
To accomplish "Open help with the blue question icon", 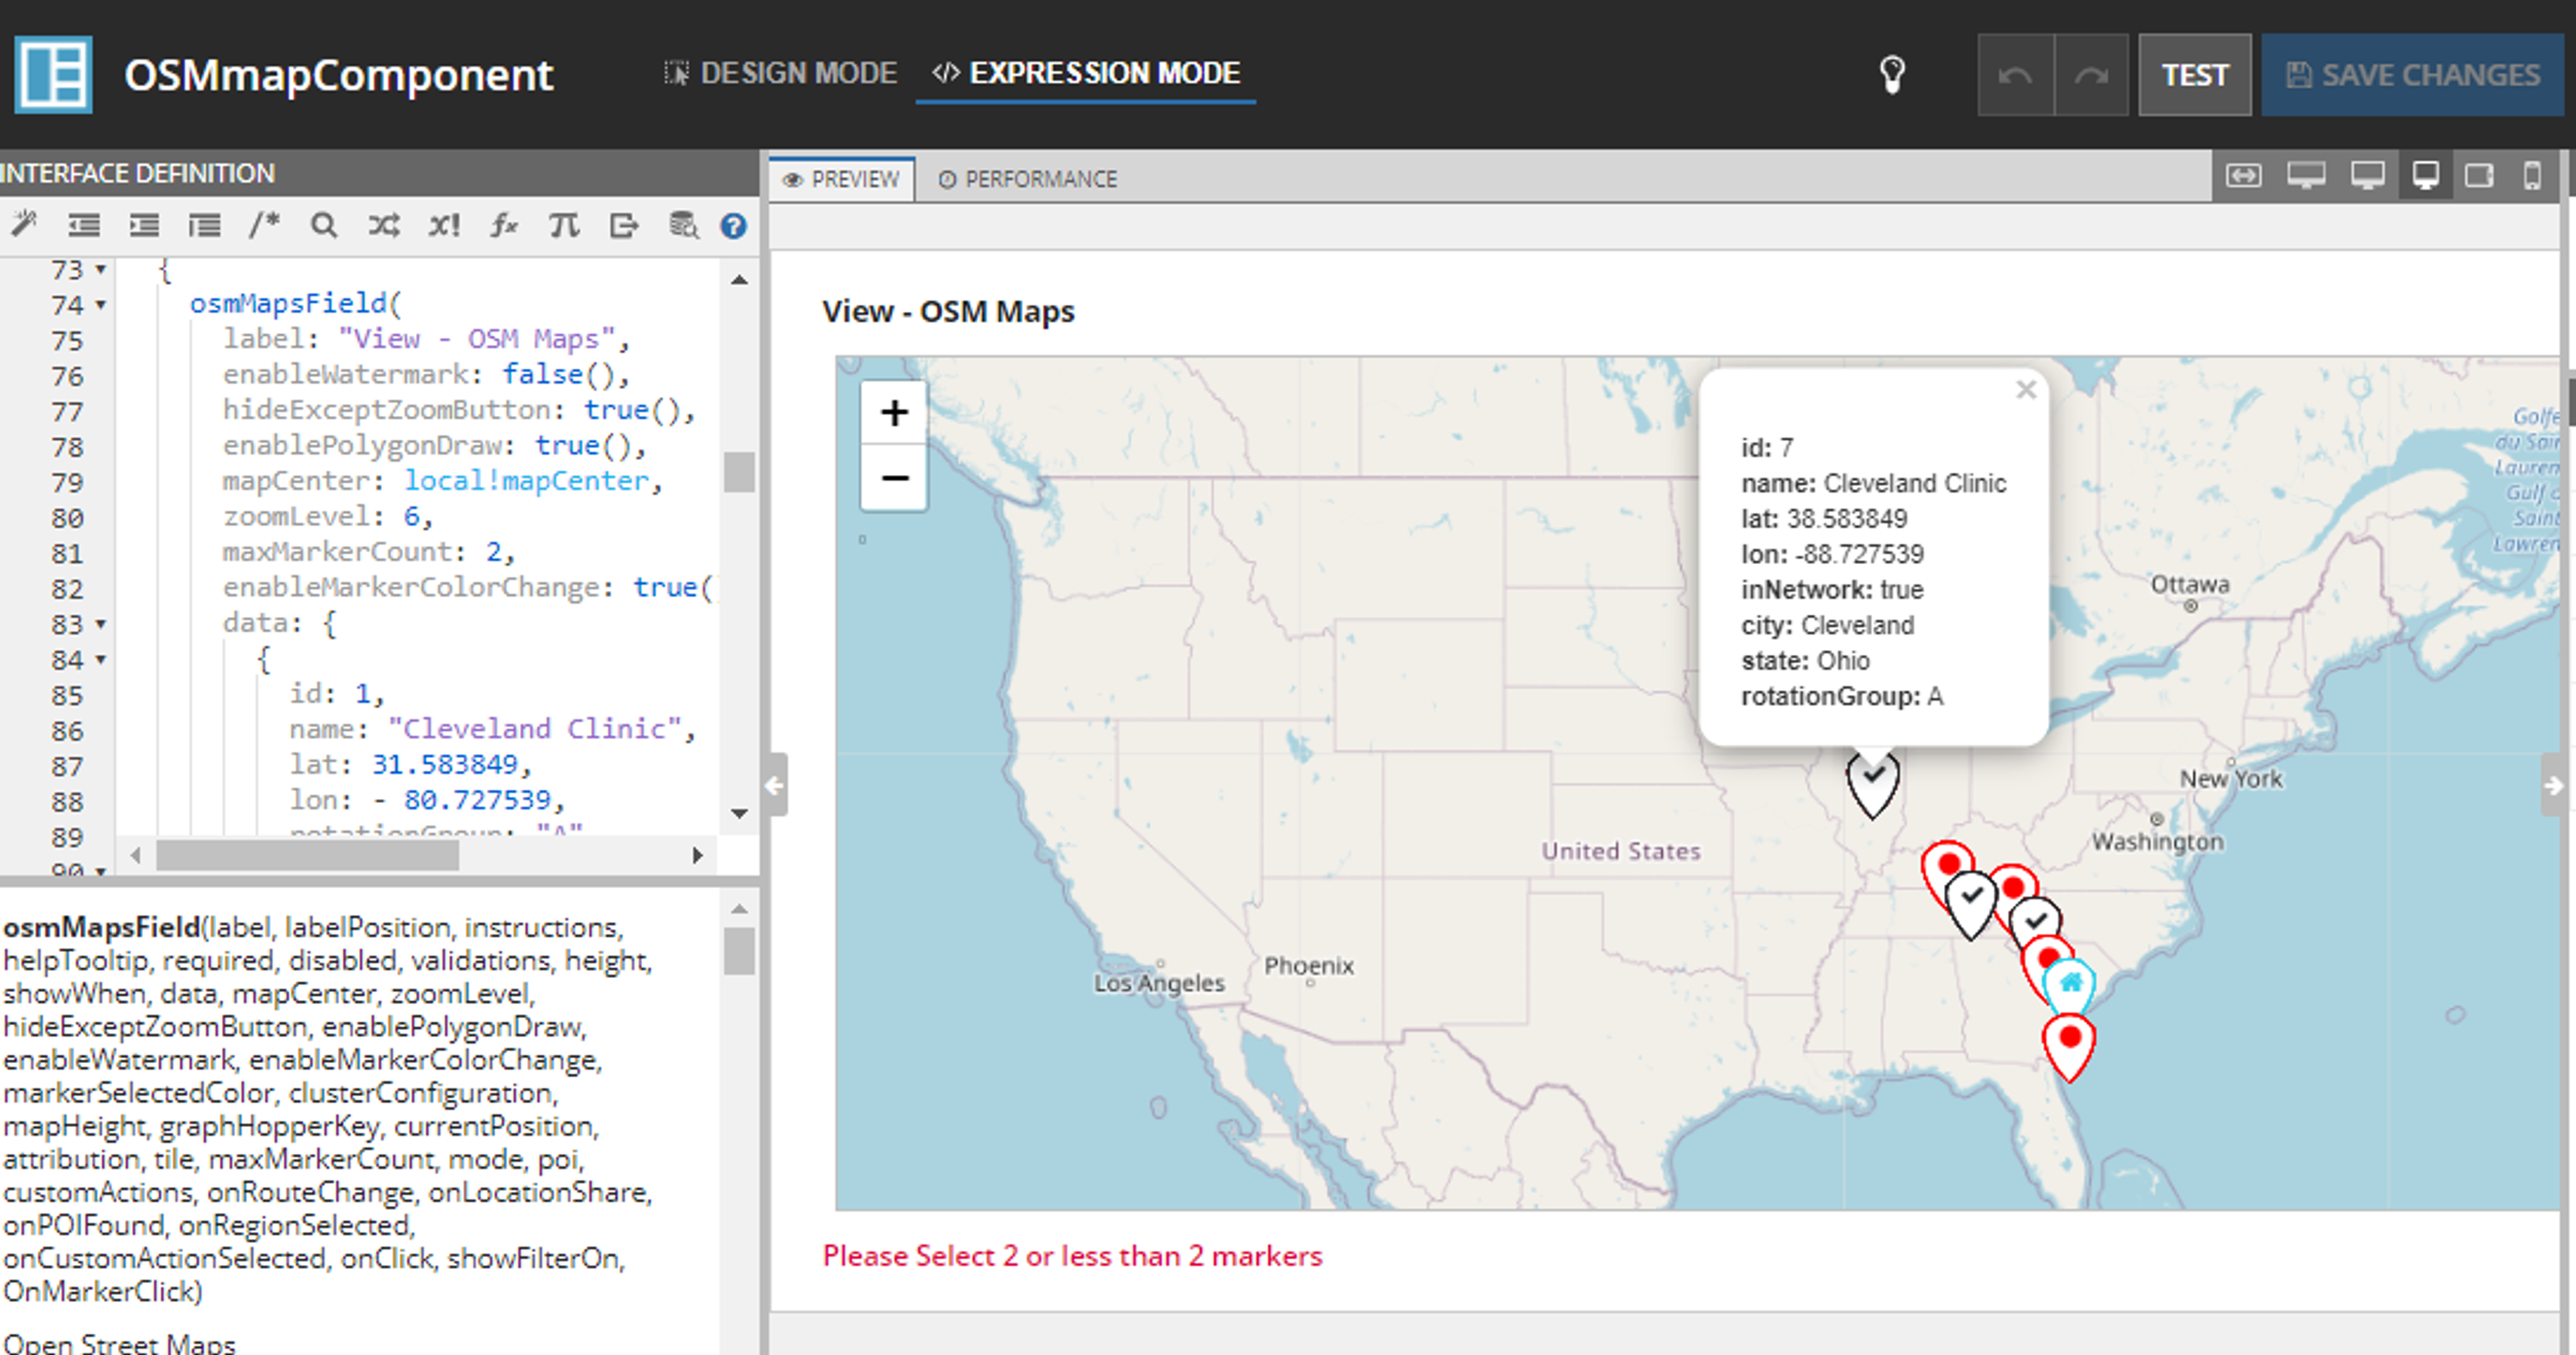I will click(x=733, y=226).
